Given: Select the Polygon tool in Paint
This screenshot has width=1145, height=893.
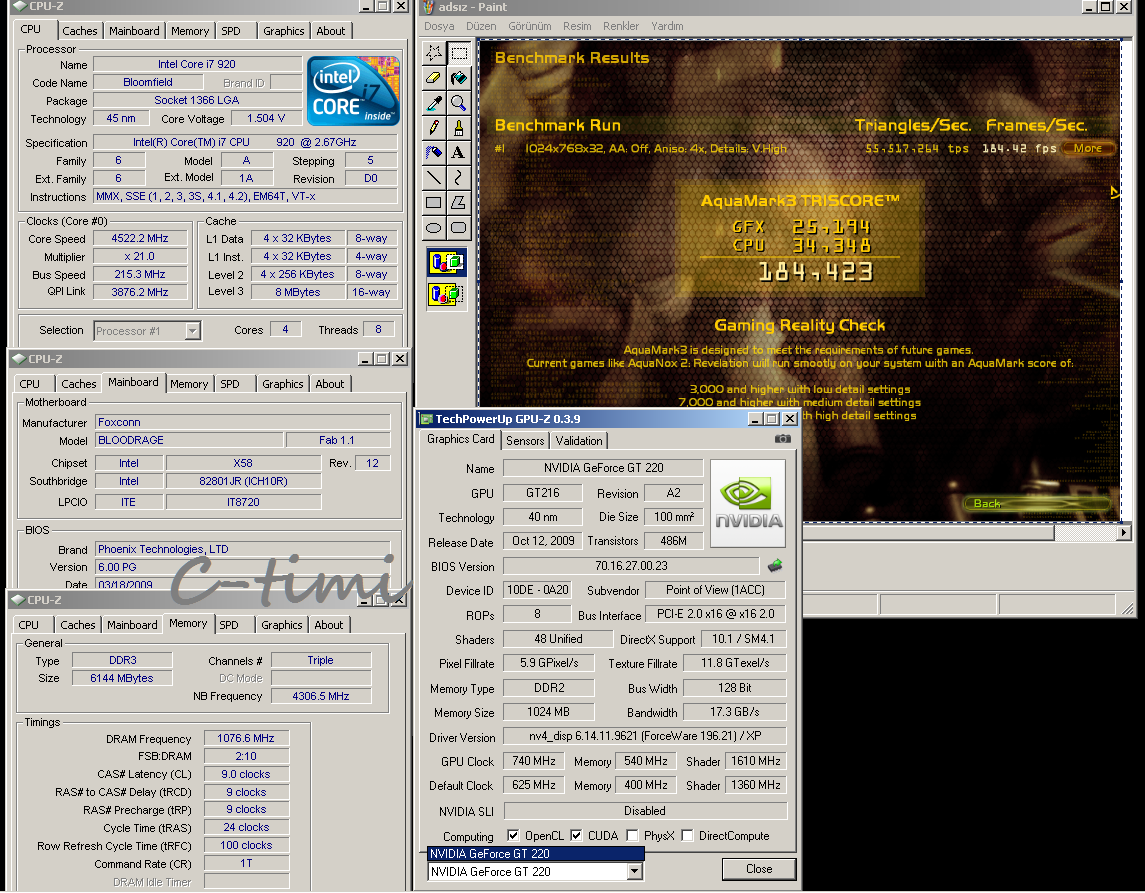Looking at the screenshot, I should point(459,202).
